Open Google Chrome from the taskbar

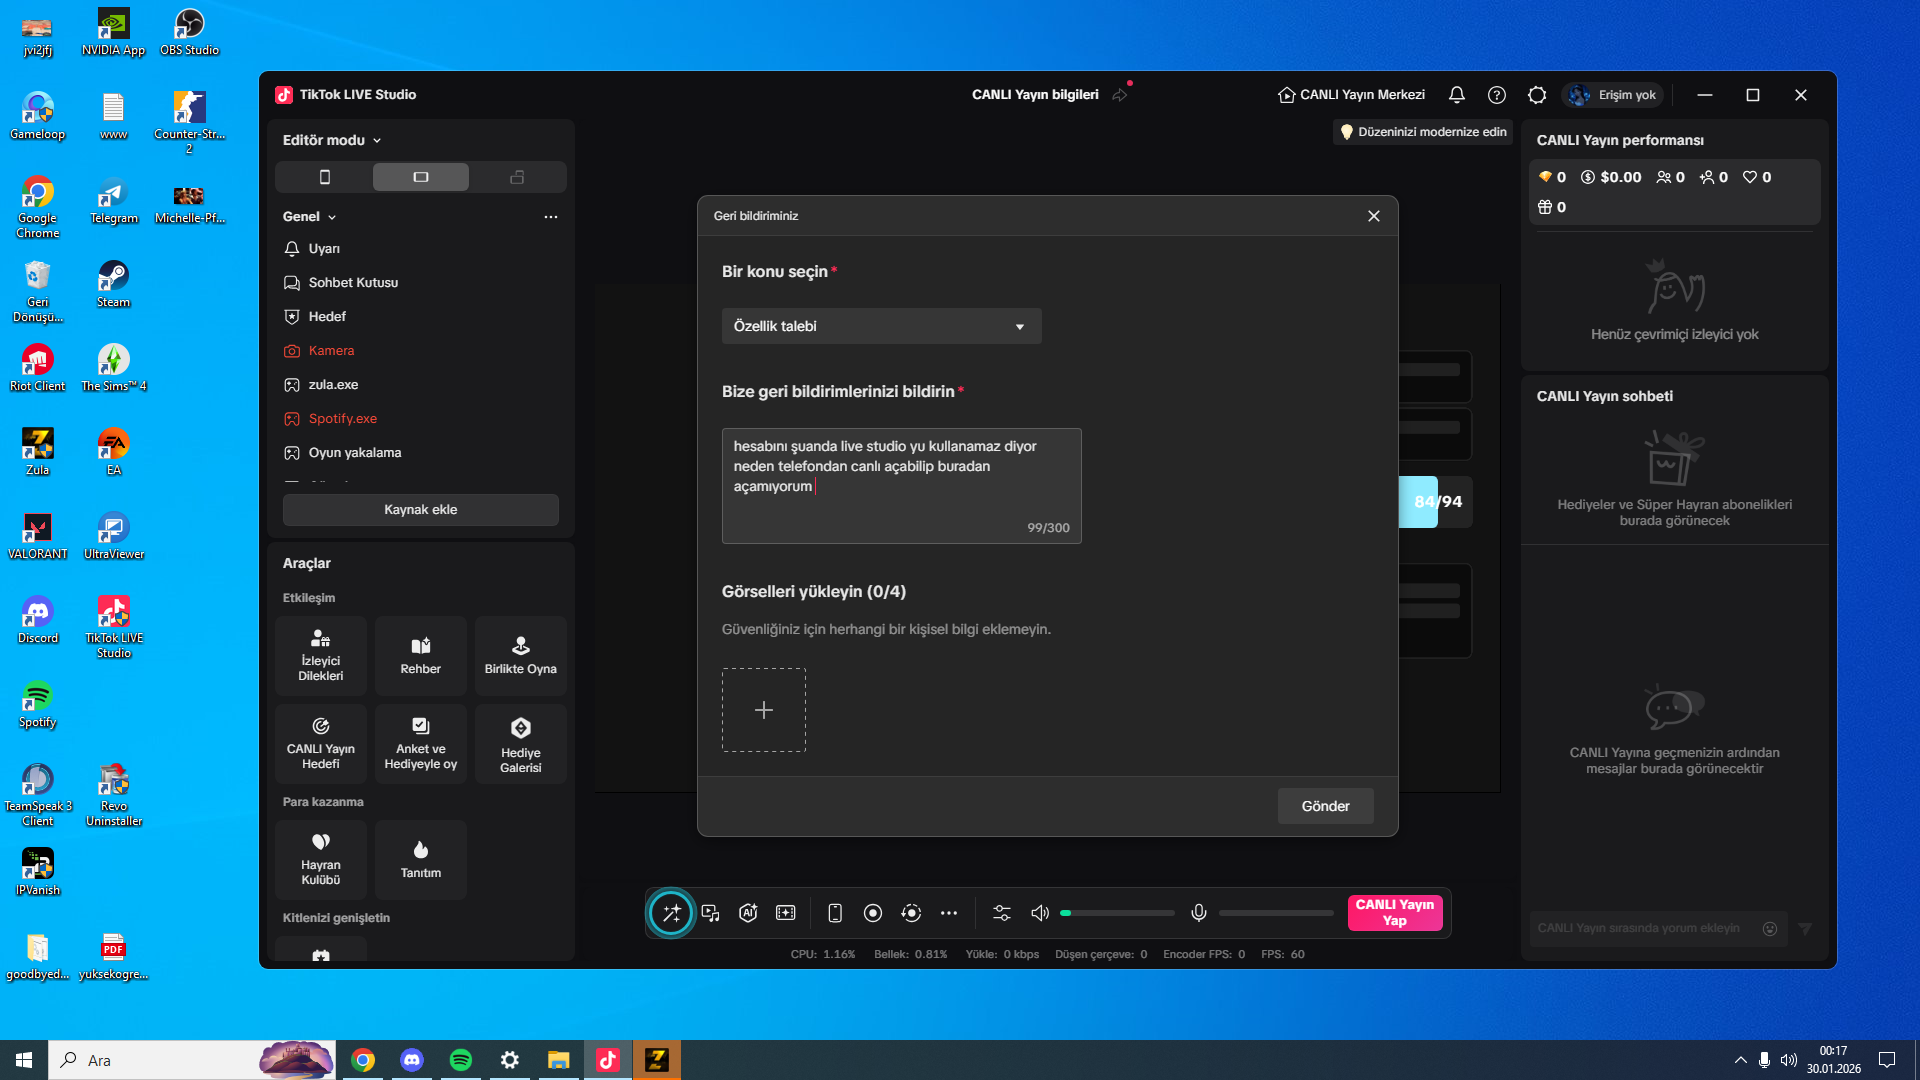[363, 1060]
